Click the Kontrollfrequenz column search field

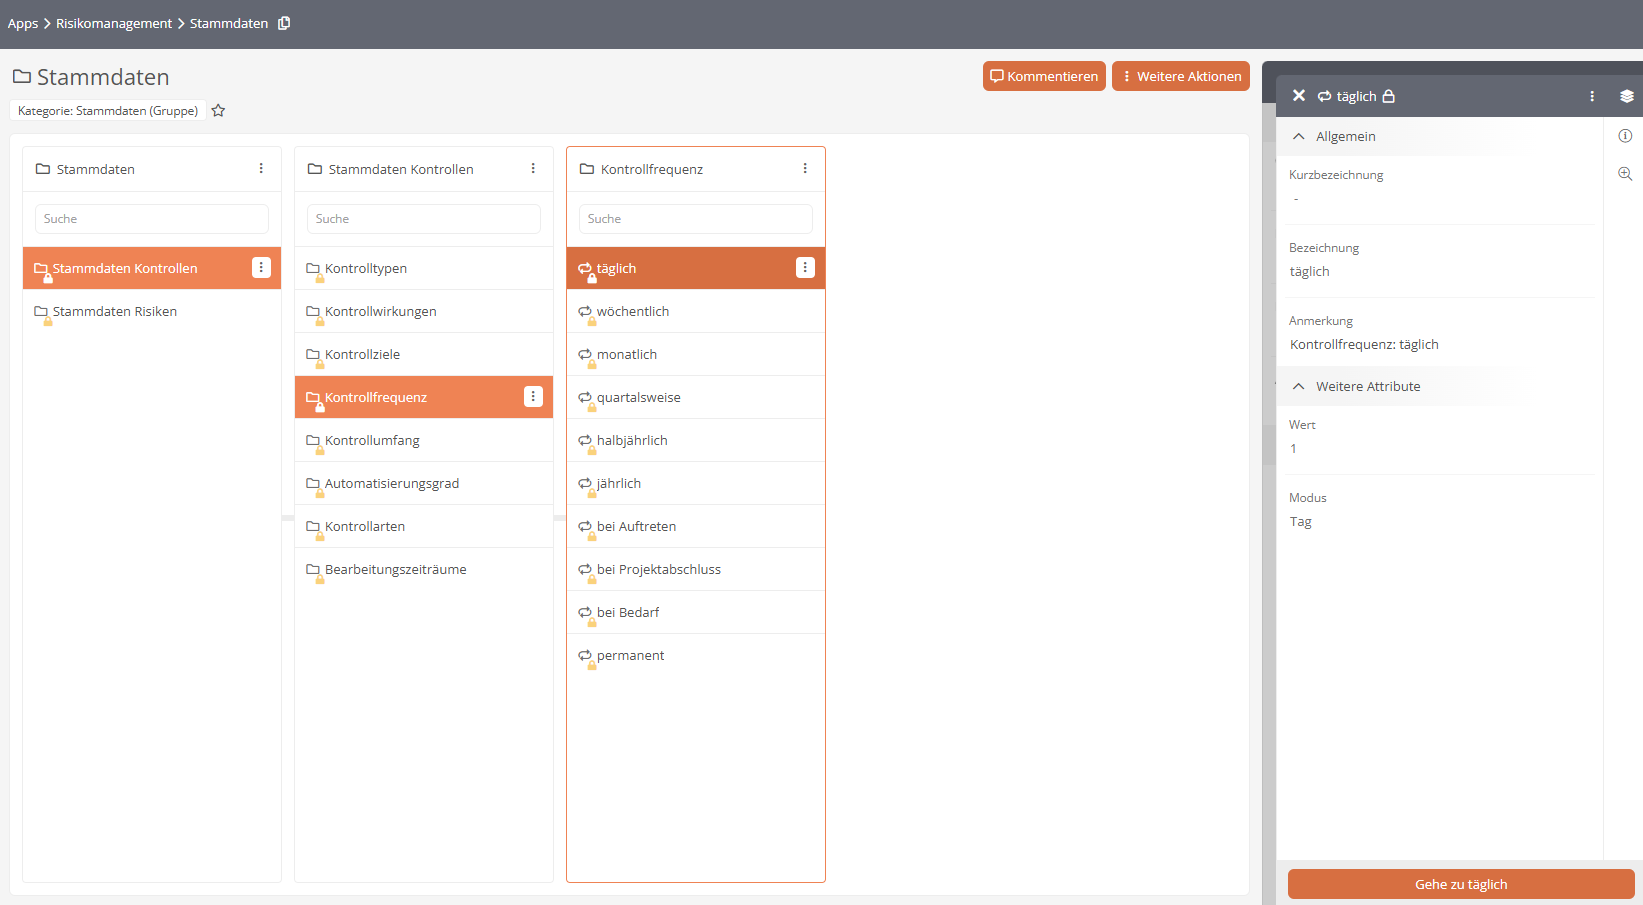point(695,219)
